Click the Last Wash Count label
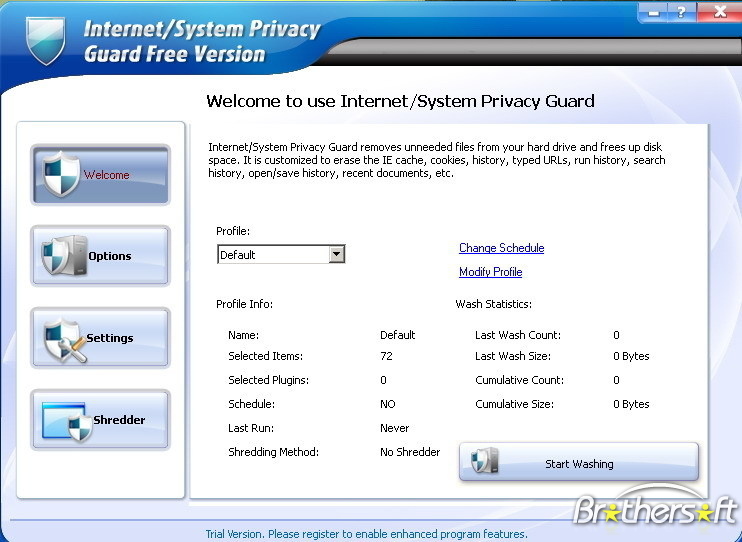The width and height of the screenshot is (742, 542). click(518, 335)
